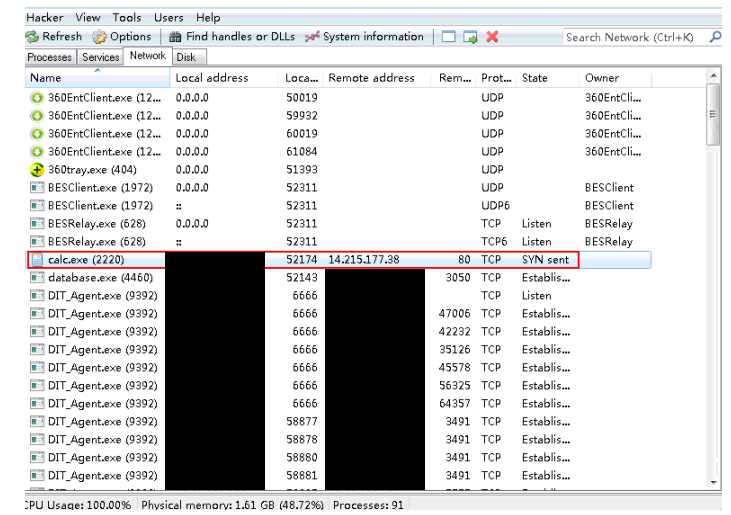Sort by the State column header
Viewport: 731px width, 515px height.
(x=548, y=78)
